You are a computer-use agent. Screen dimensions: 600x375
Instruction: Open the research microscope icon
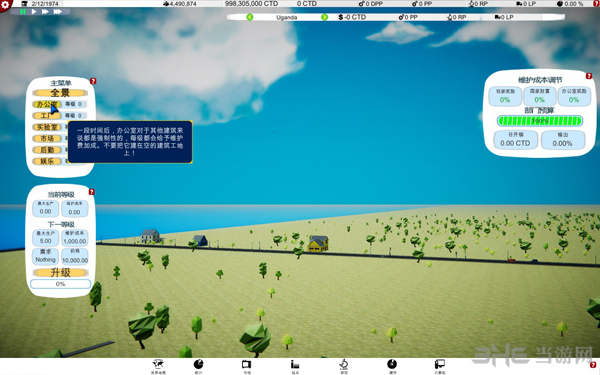coord(344,364)
